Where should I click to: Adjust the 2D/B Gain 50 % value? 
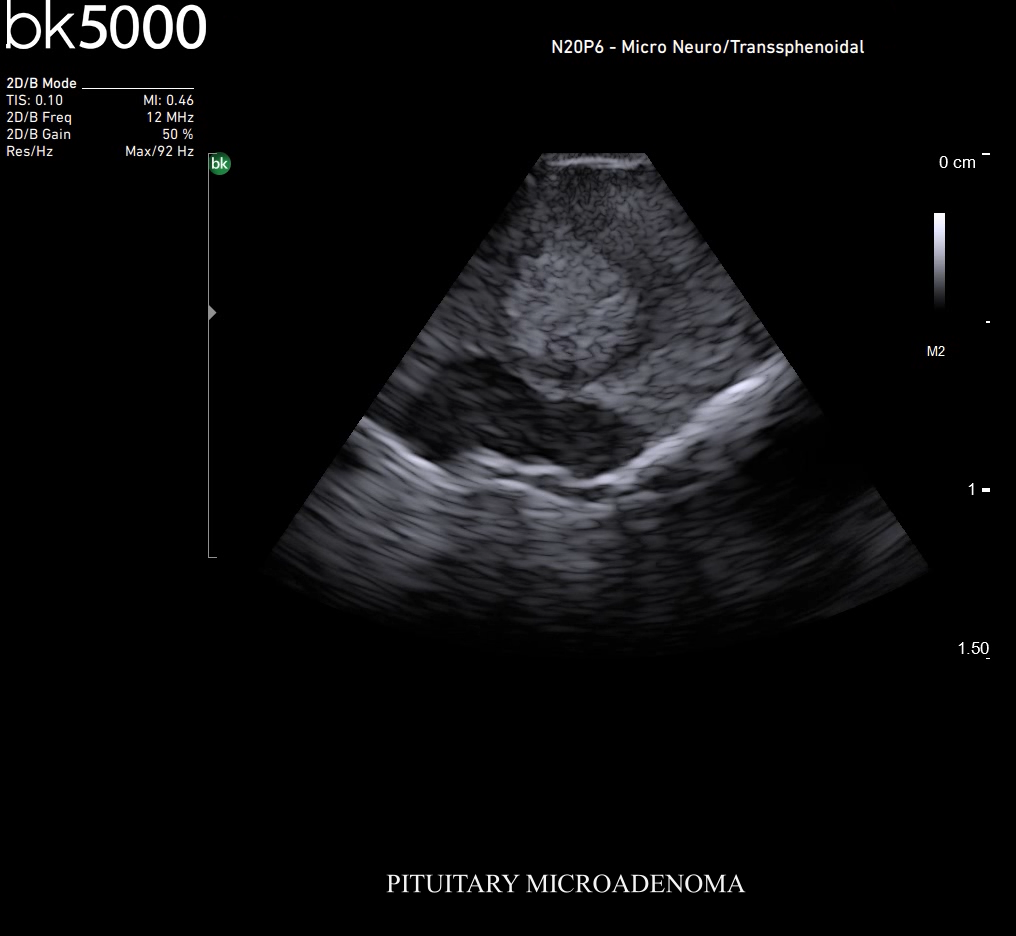click(x=177, y=134)
